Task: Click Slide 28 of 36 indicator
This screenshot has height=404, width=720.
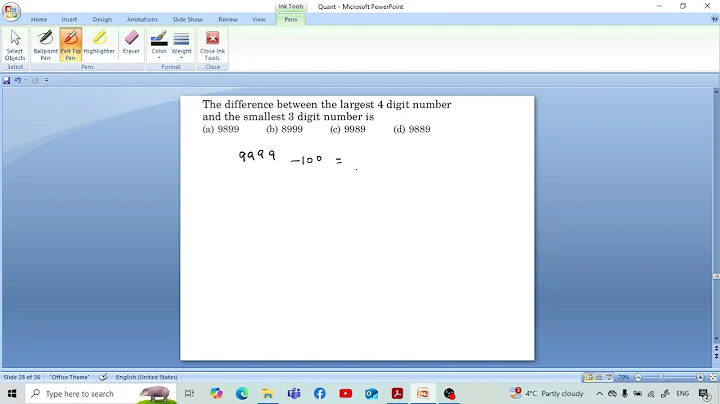Action: (22, 377)
